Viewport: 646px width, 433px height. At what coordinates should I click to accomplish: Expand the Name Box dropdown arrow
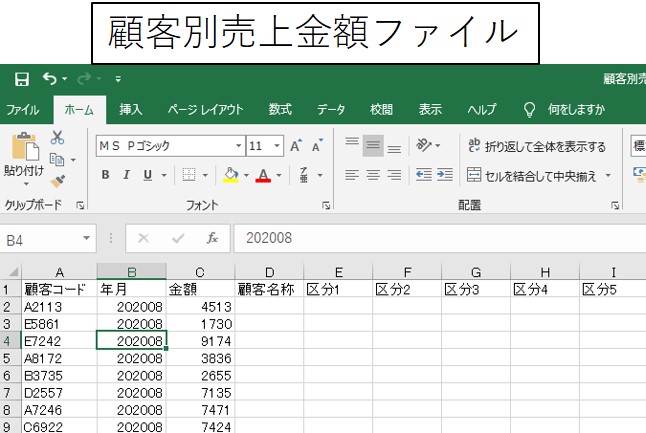pyautogui.click(x=87, y=239)
